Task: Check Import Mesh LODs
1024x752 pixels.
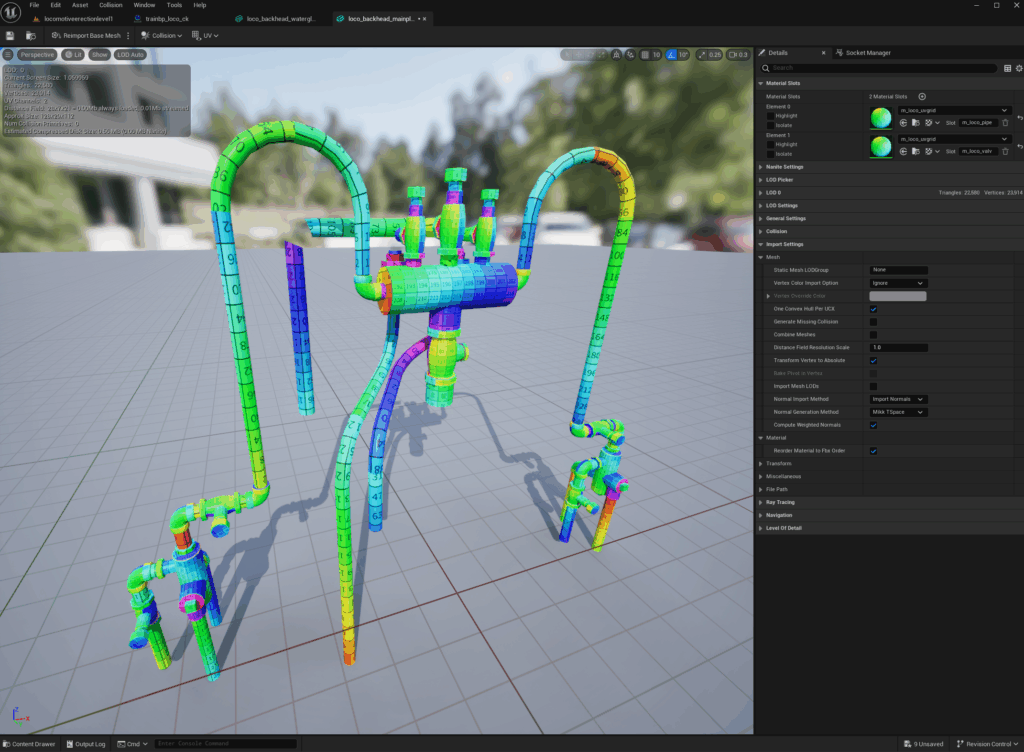Action: (873, 386)
